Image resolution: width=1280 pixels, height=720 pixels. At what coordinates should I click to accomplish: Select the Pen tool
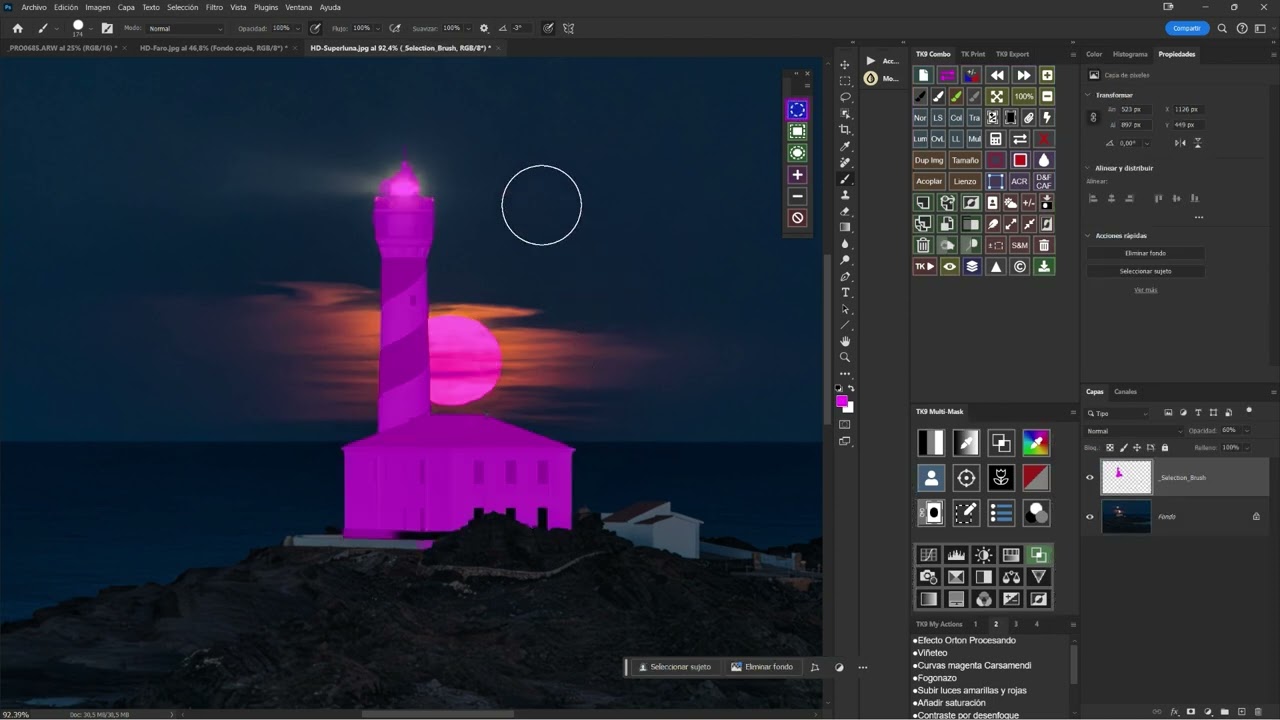[x=845, y=276]
